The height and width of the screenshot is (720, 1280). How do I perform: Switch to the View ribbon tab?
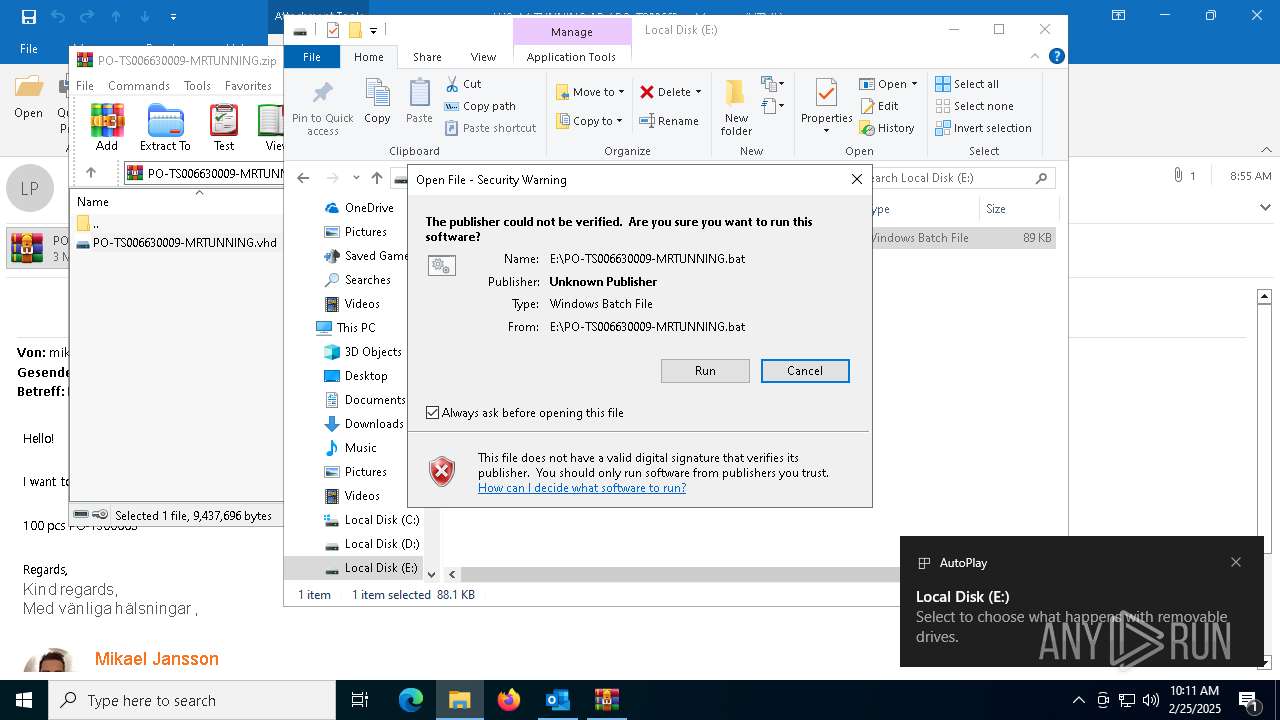[x=483, y=57]
